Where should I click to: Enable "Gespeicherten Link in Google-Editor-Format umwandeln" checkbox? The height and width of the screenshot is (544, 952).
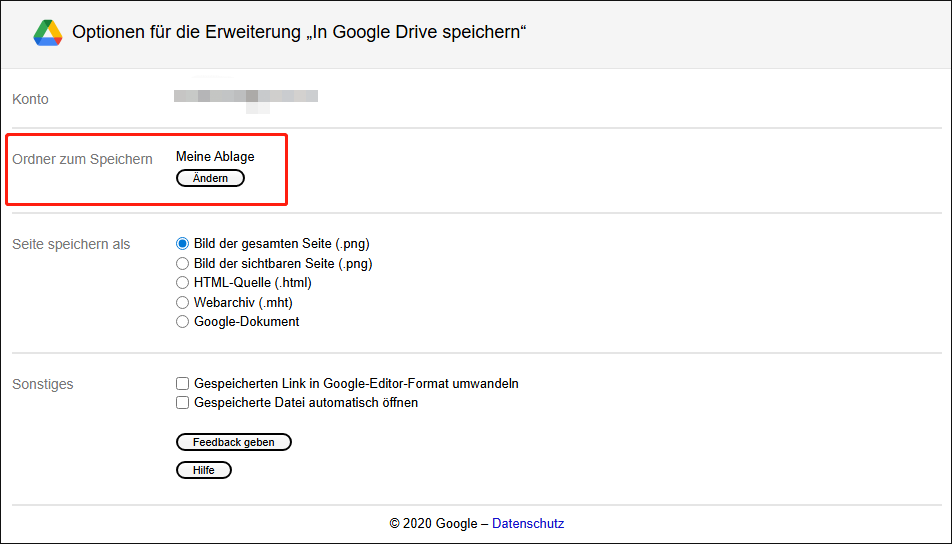[182, 383]
